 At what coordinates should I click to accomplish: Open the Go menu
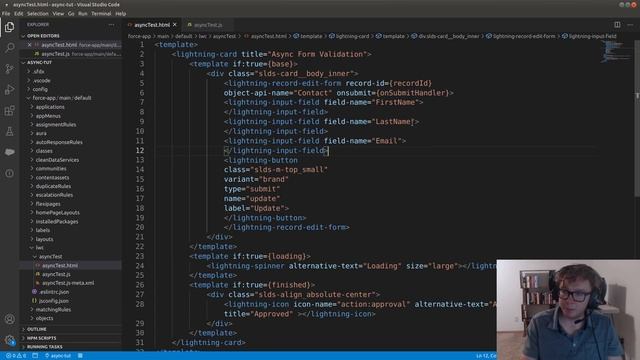click(x=71, y=13)
